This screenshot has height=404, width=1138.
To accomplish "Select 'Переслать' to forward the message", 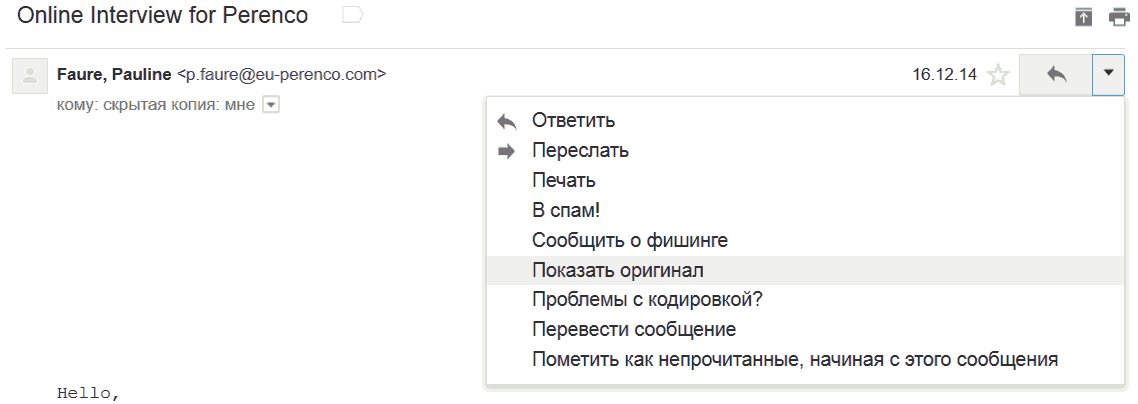I will [580, 151].
